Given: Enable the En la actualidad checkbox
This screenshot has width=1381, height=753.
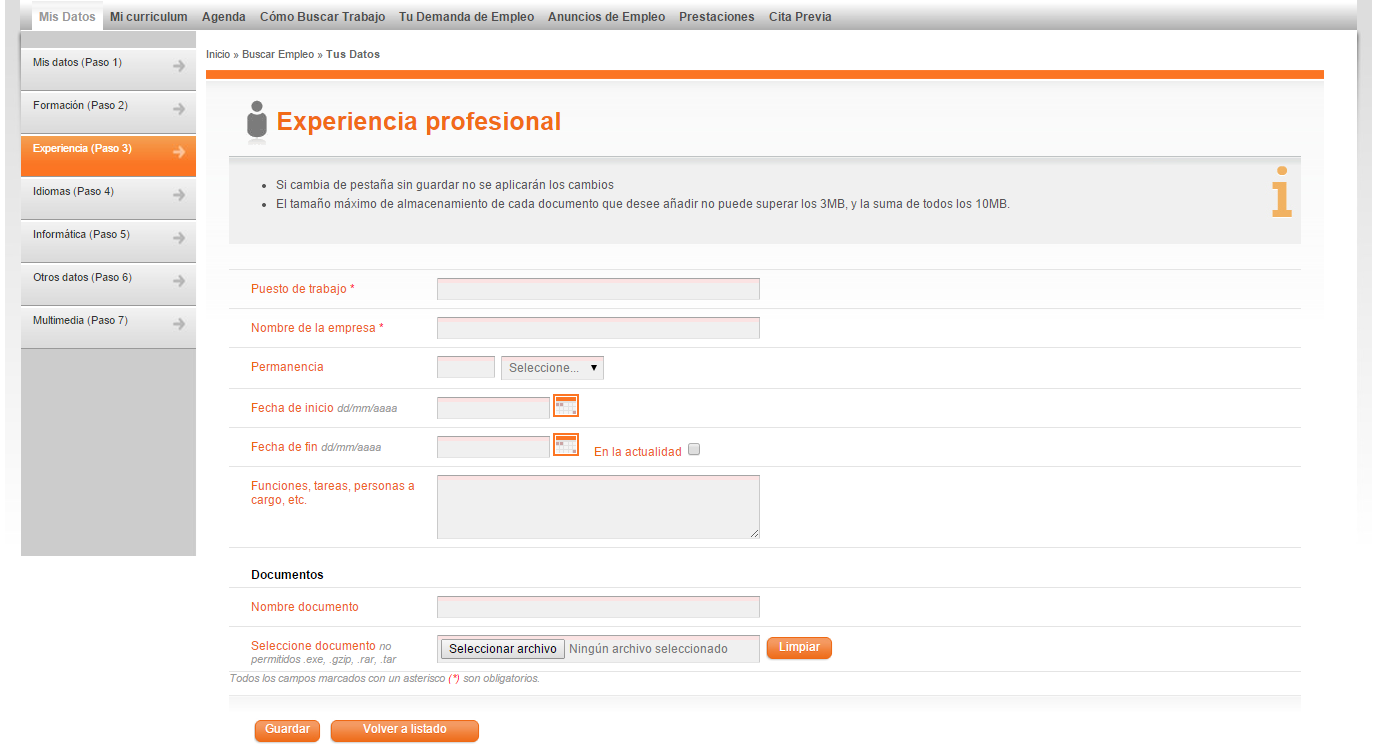Looking at the screenshot, I should (x=694, y=450).
